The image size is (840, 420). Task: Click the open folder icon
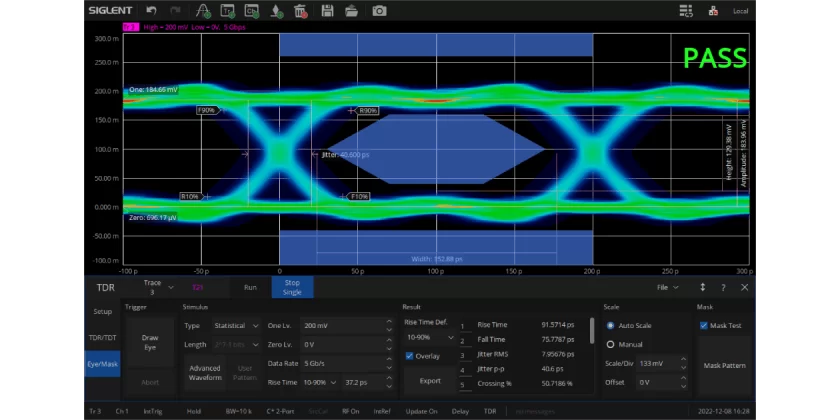(352, 11)
